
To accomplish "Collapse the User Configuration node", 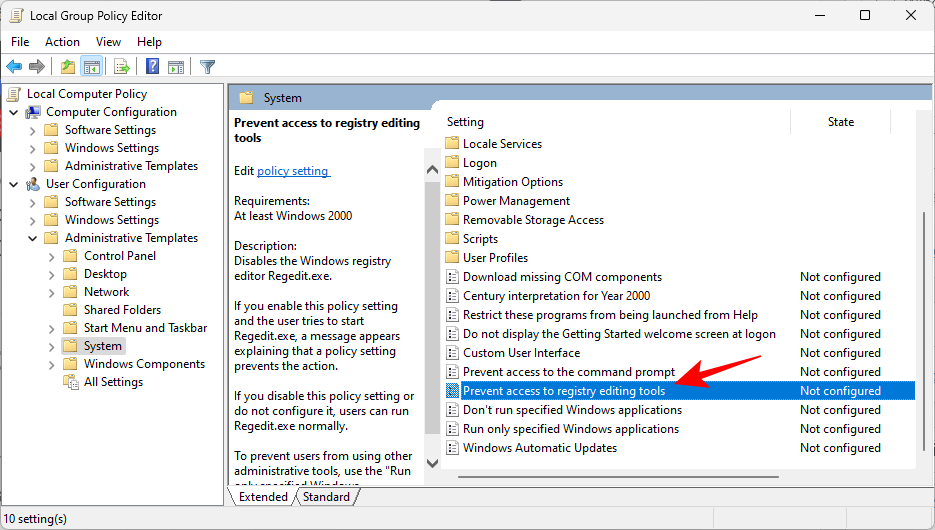I will pyautogui.click(x=14, y=184).
